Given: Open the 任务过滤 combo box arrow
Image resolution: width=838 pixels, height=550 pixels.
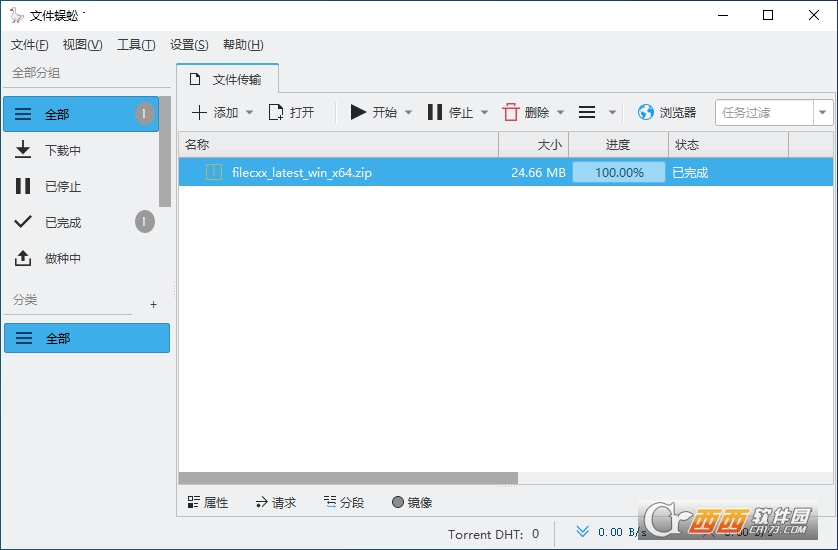Looking at the screenshot, I should click(x=823, y=113).
